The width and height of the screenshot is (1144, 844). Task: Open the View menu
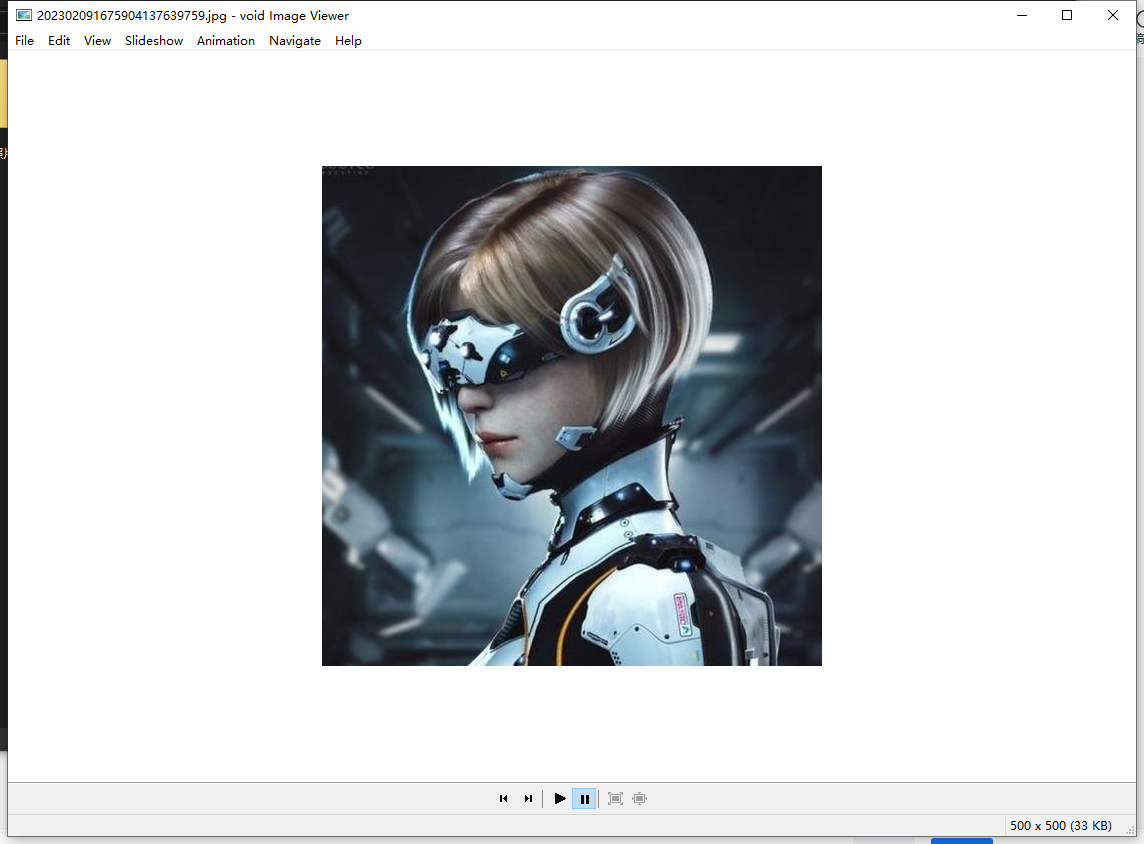pos(97,40)
